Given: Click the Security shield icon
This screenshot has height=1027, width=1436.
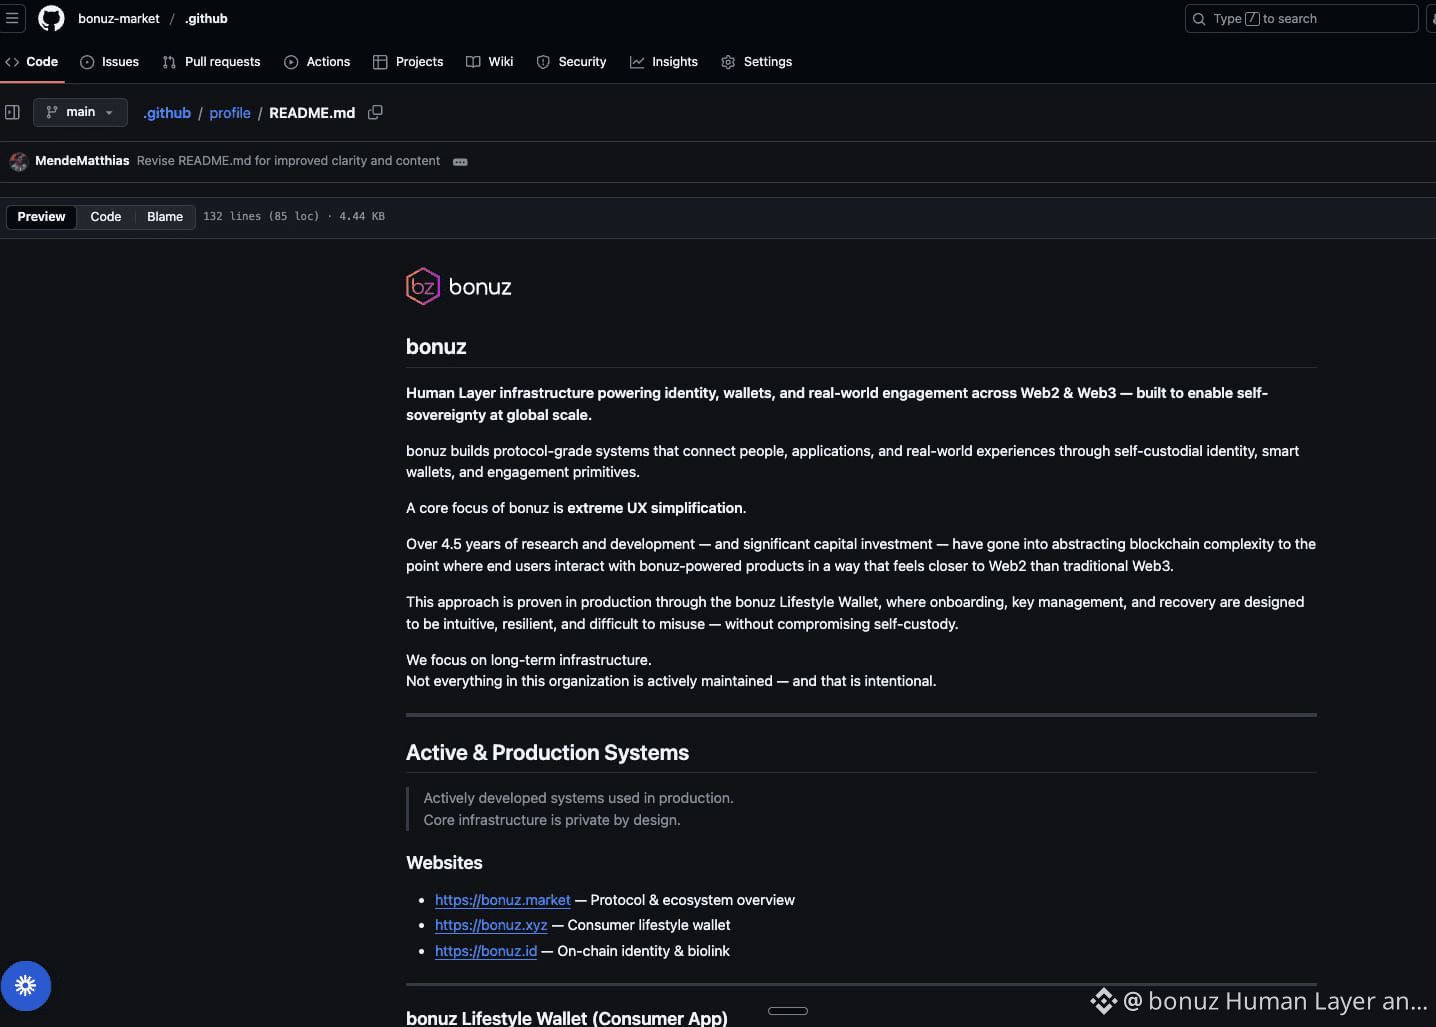Looking at the screenshot, I should coord(543,62).
